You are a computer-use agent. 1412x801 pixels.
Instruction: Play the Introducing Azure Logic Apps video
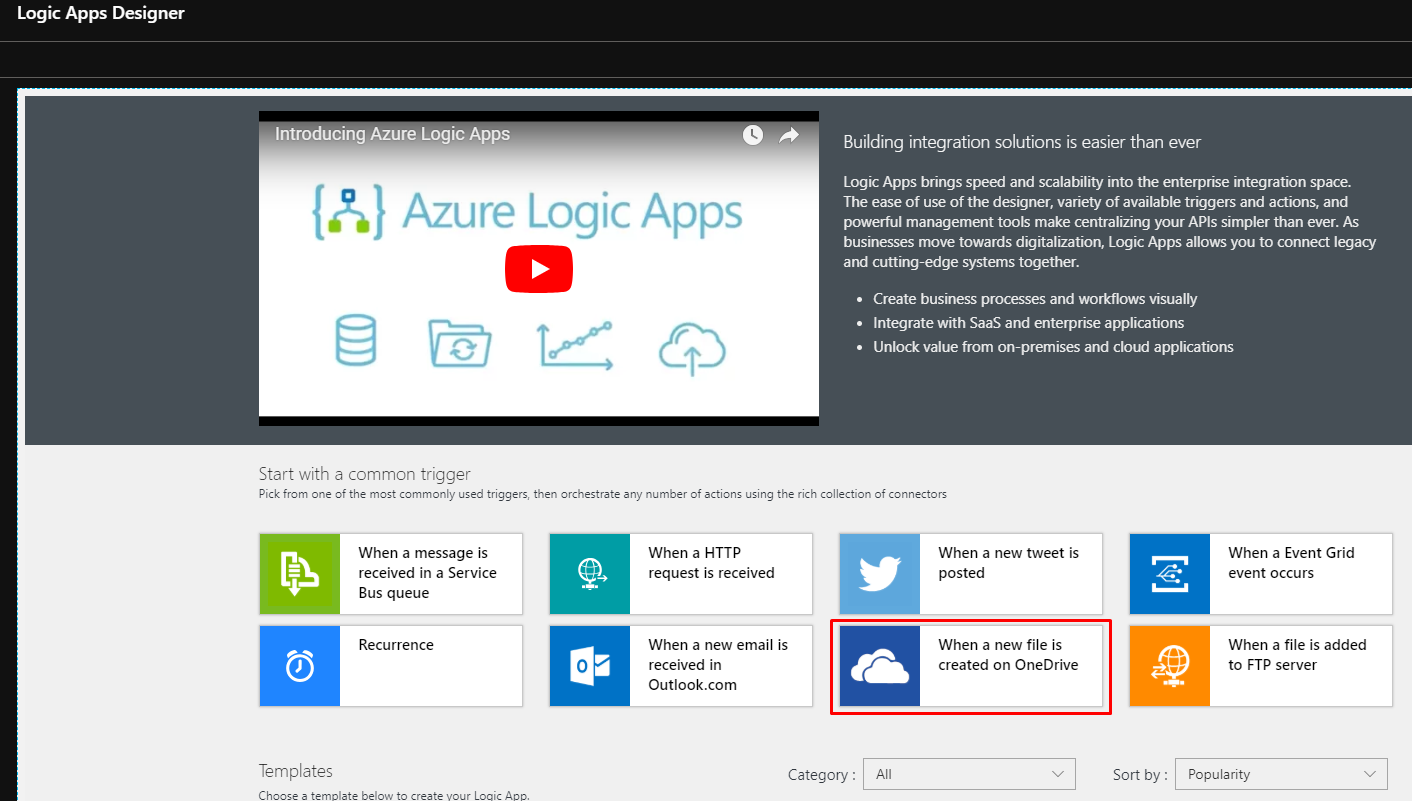point(538,269)
